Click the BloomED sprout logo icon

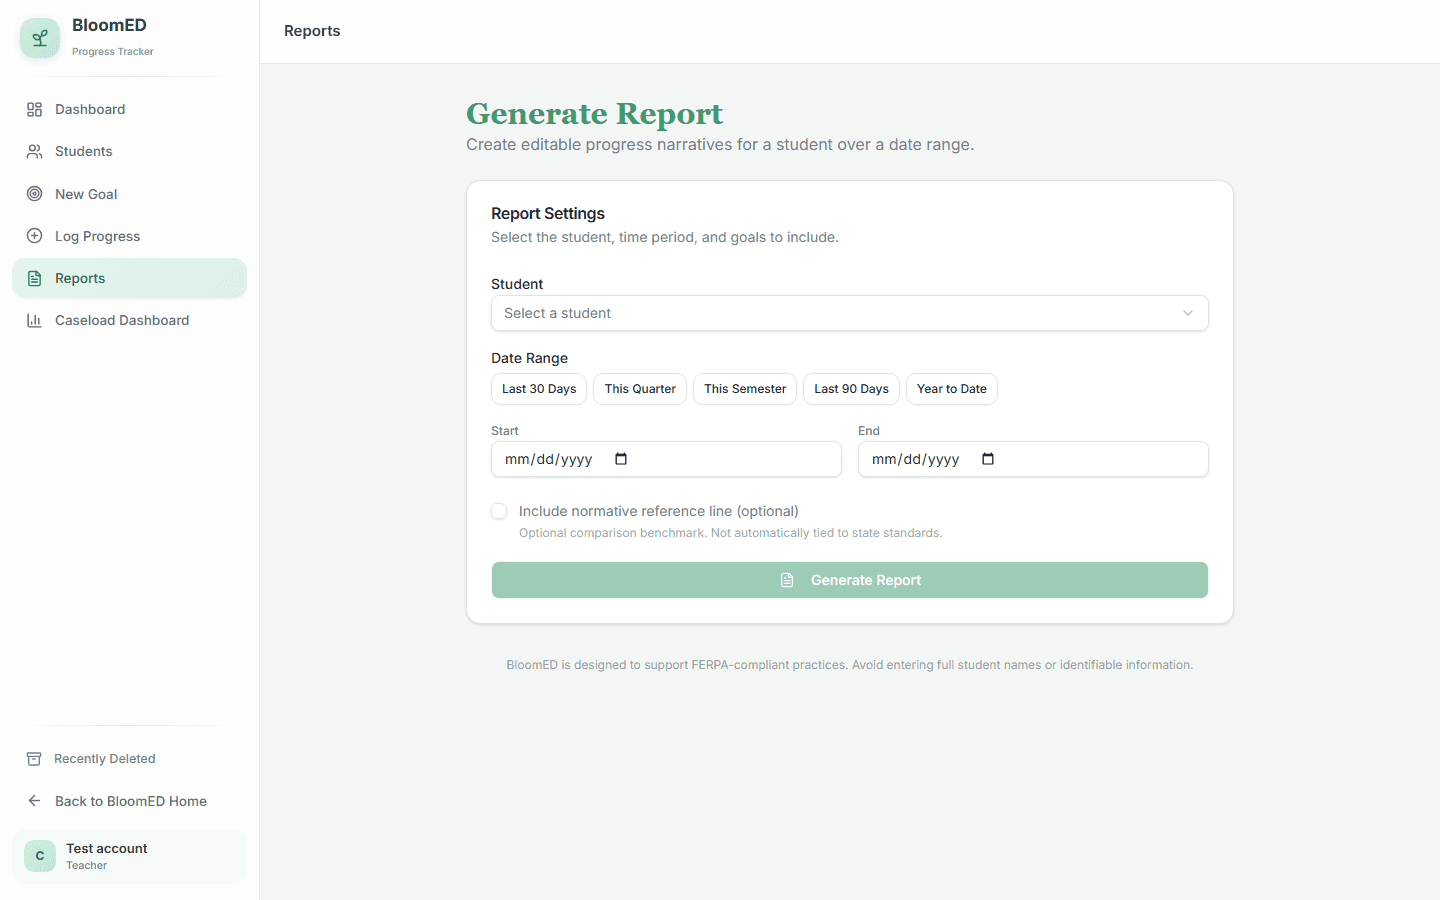pos(40,38)
